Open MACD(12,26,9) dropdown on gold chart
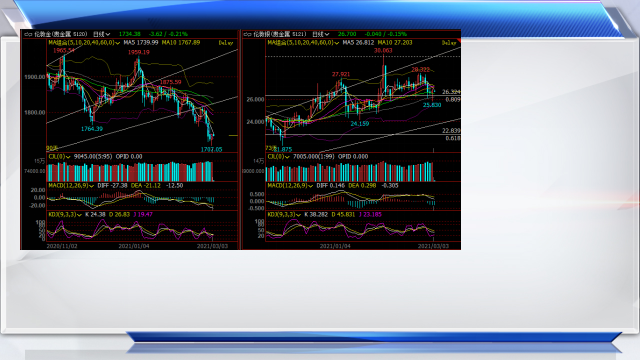The image size is (640, 360). (71, 186)
